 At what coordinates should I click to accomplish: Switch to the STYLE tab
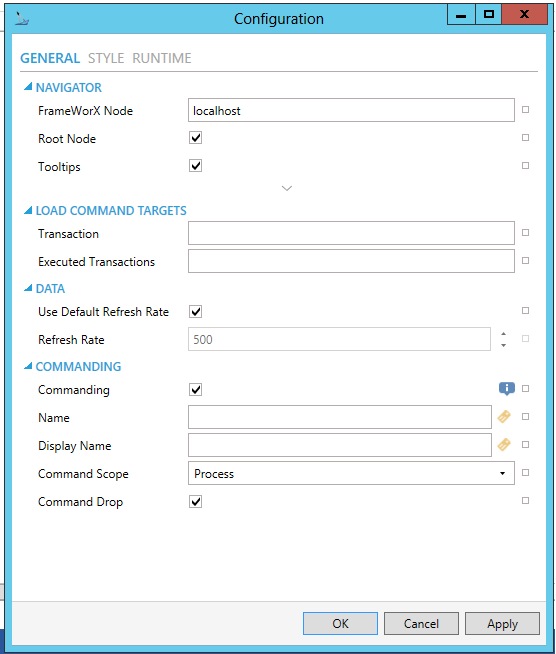(106, 58)
